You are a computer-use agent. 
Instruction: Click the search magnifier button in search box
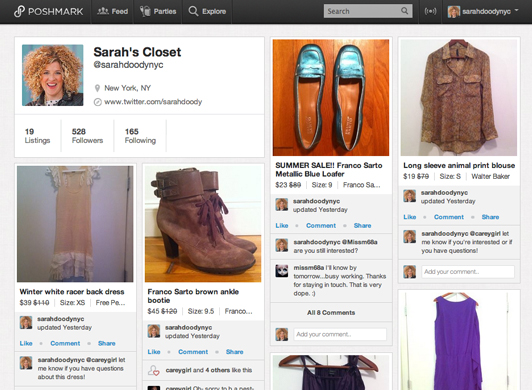click(x=404, y=11)
